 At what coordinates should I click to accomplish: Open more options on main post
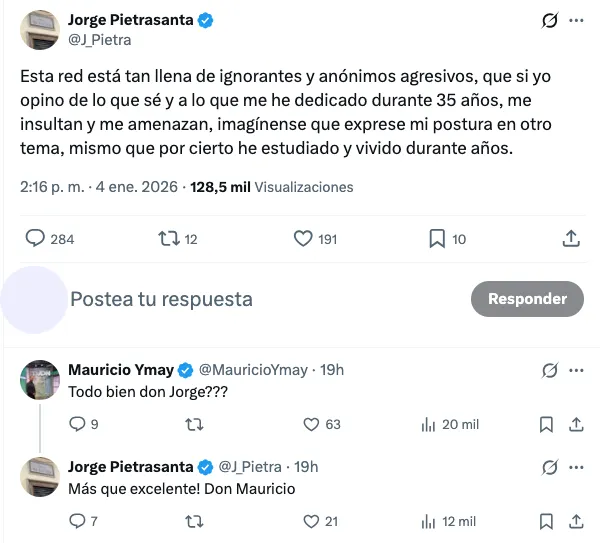click(577, 21)
